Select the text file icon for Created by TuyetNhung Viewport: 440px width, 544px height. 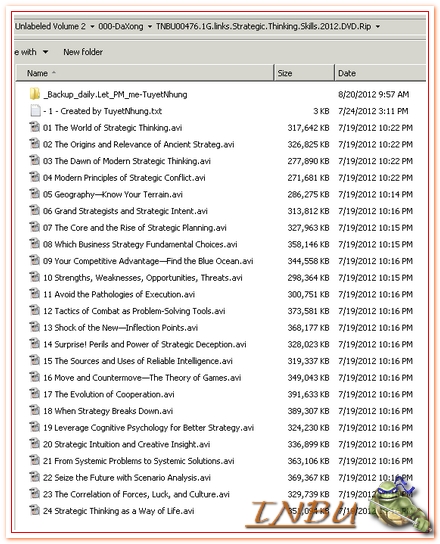point(35,111)
